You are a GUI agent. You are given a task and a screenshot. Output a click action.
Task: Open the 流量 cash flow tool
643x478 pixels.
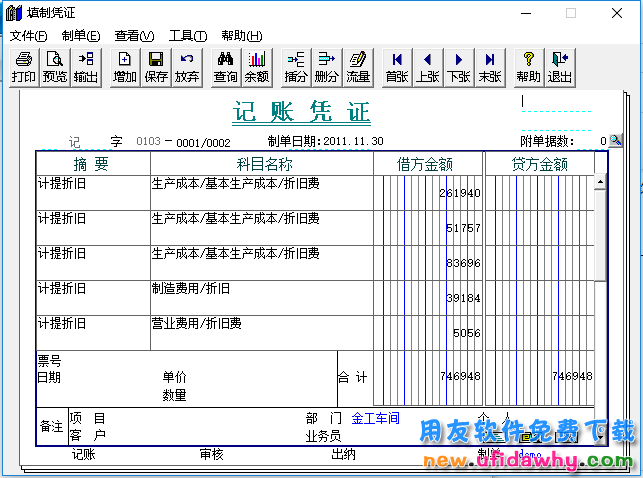point(358,67)
